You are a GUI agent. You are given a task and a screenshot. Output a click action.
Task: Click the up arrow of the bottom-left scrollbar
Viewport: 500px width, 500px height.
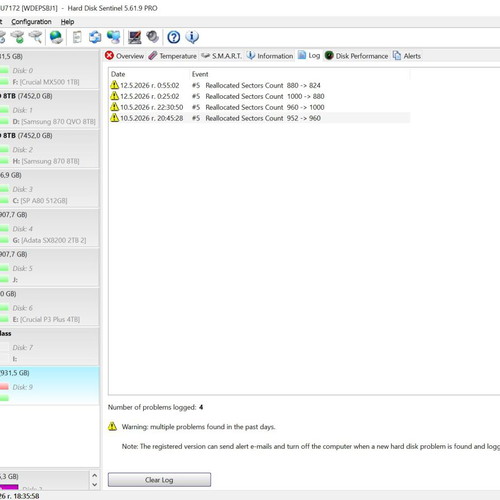(95, 475)
